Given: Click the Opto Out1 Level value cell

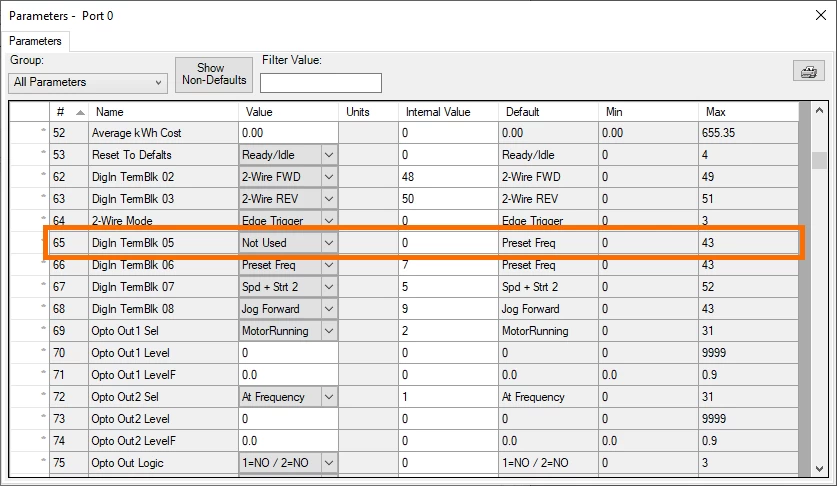Looking at the screenshot, I should coord(288,353).
